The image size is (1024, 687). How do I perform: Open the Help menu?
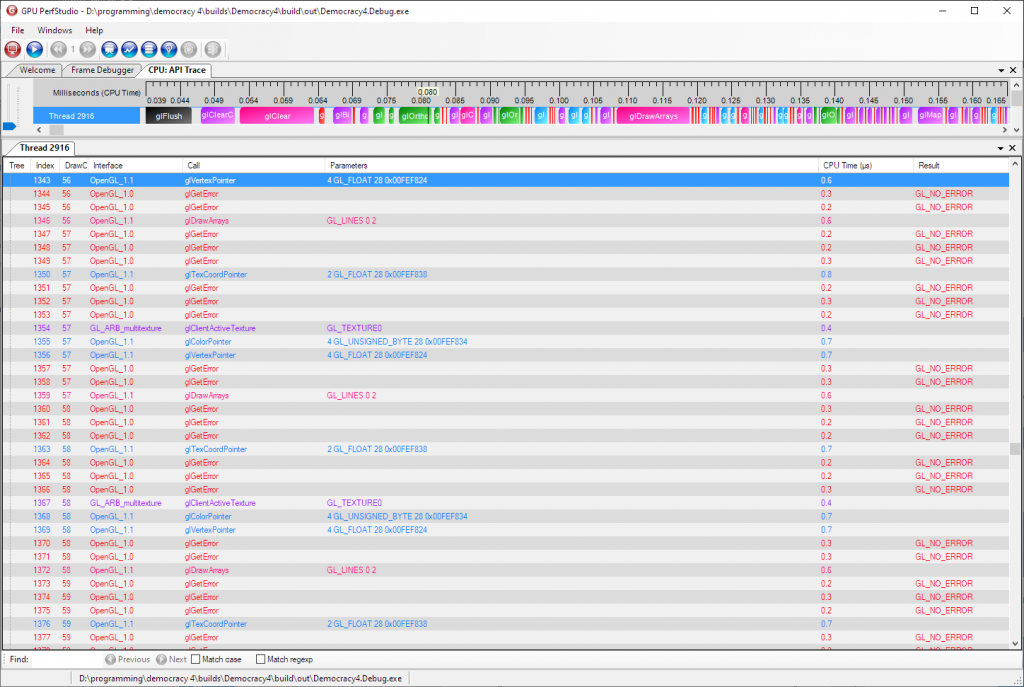[94, 30]
